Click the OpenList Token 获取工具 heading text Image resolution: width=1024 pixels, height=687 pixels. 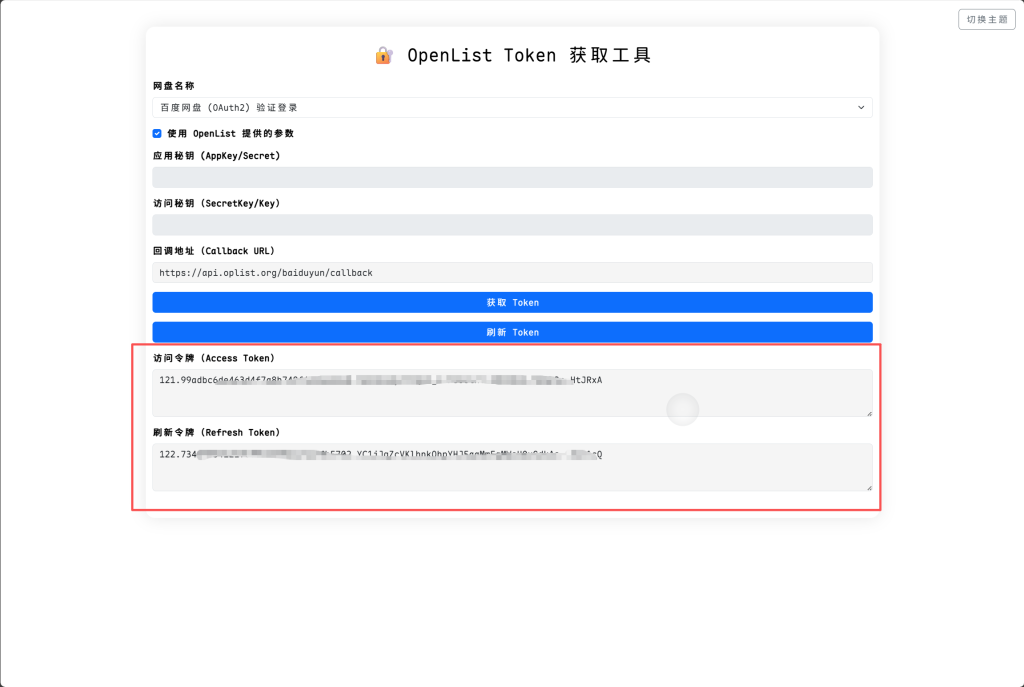(x=529, y=56)
